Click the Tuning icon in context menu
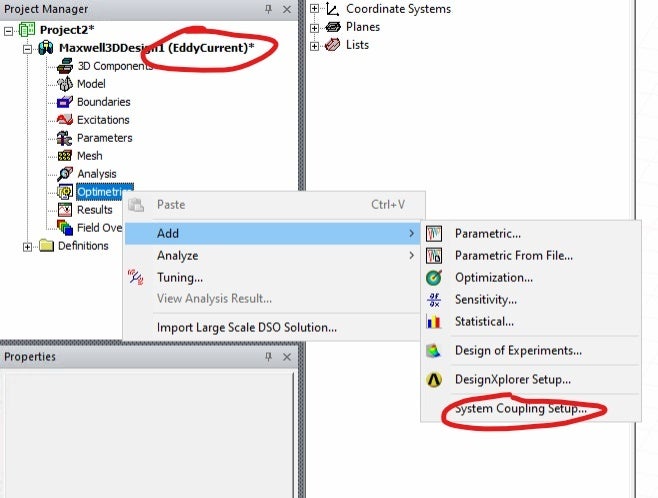This screenshot has height=498, width=658. click(136, 277)
